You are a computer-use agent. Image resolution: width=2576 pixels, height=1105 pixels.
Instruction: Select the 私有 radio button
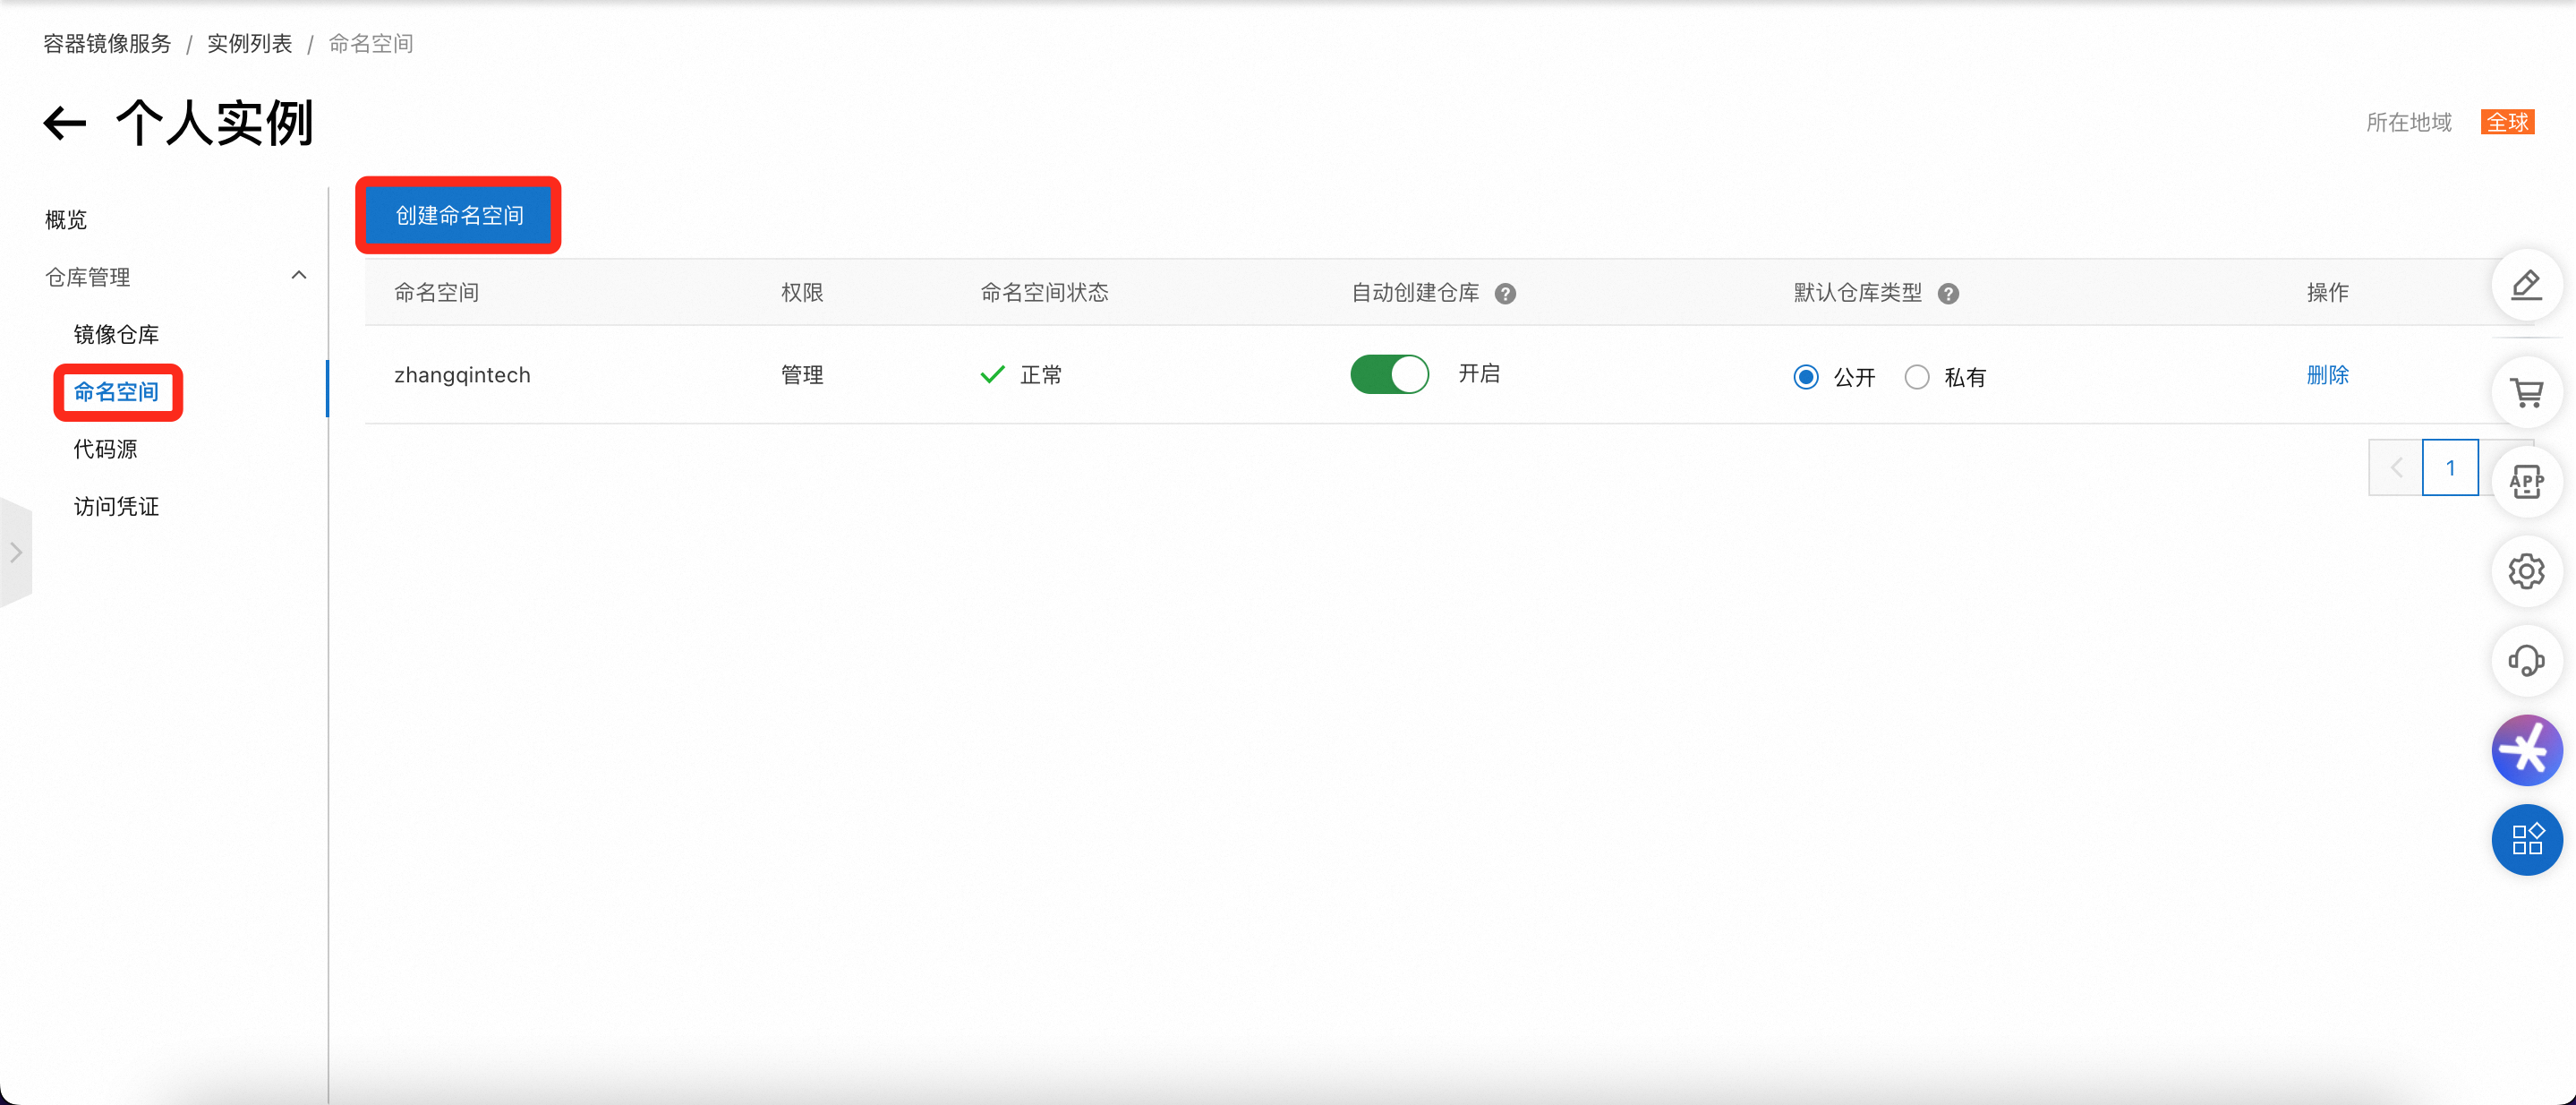click(1916, 377)
